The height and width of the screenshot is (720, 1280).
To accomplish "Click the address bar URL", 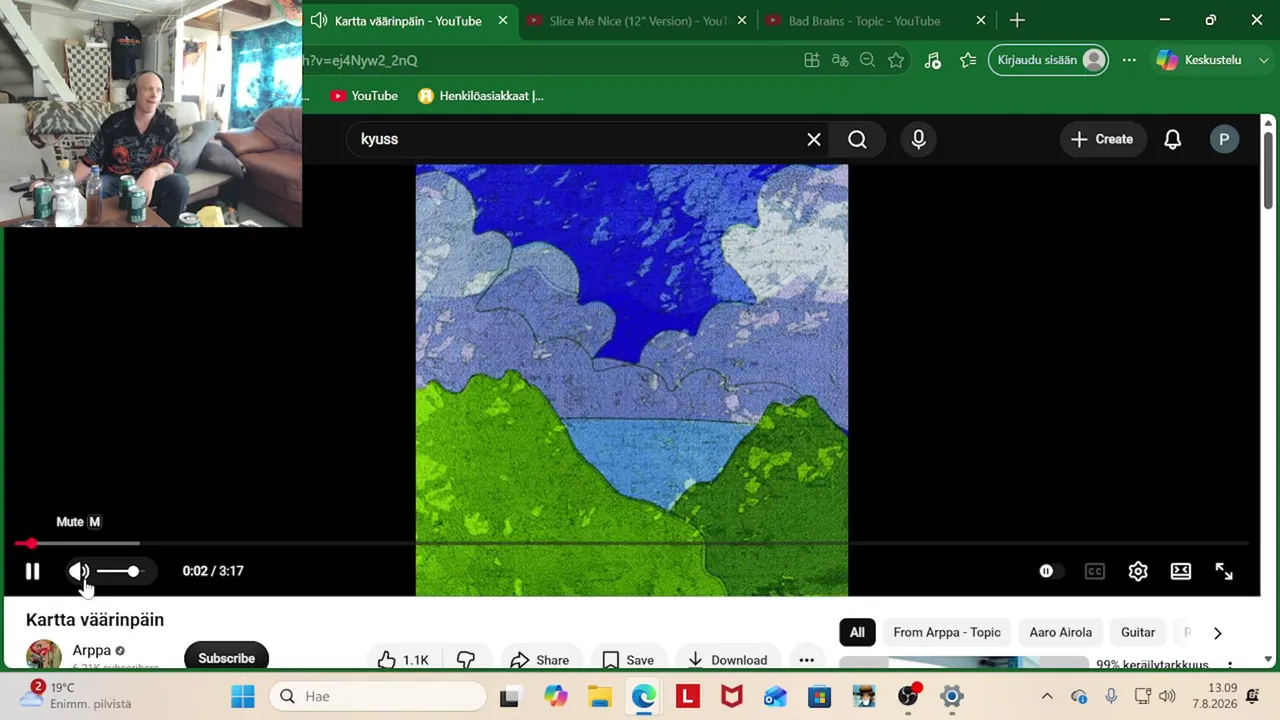I will (x=360, y=61).
